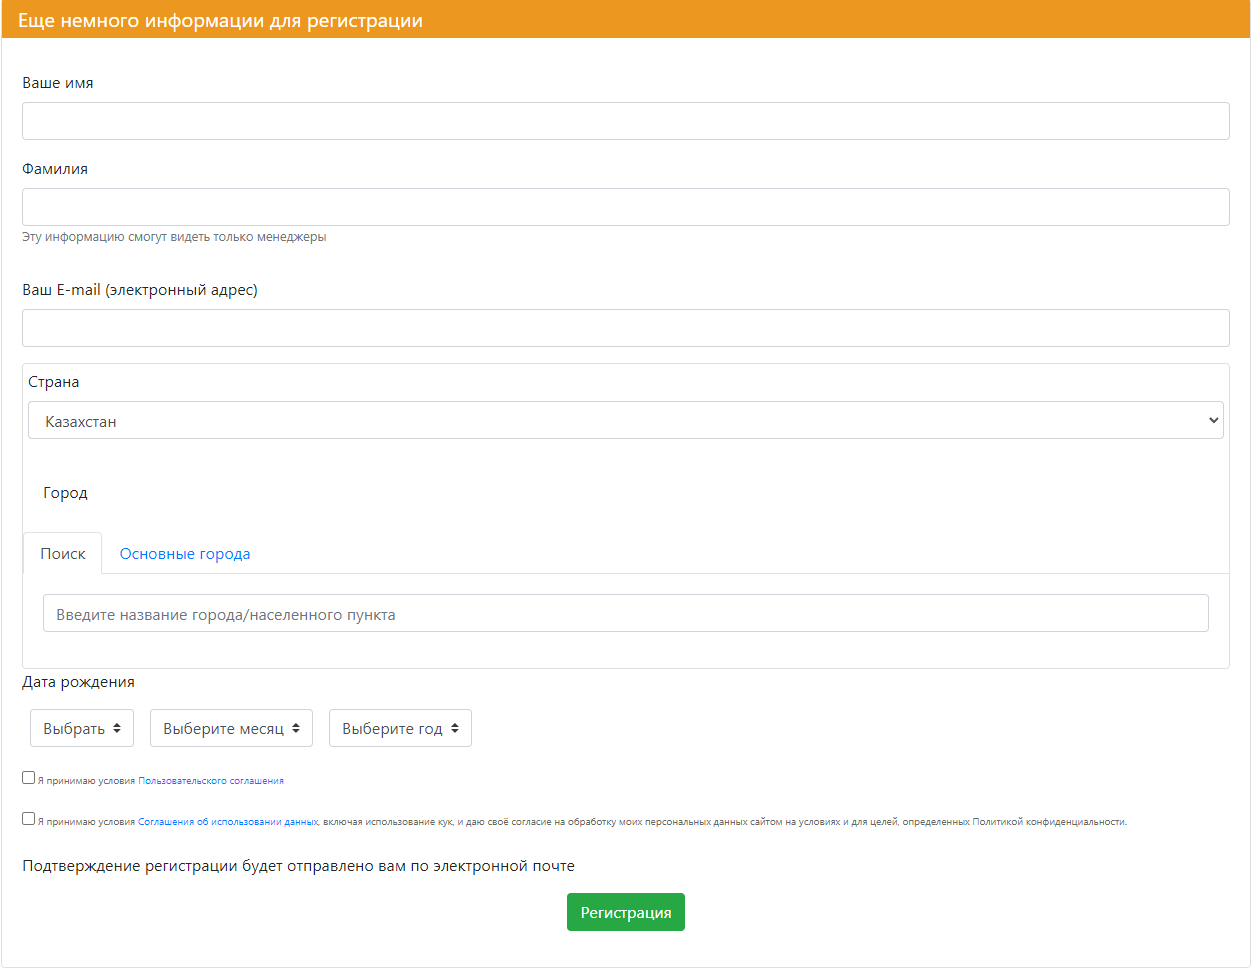Check the user agreement acceptance checkbox
This screenshot has width=1254, height=978.
(x=29, y=777)
